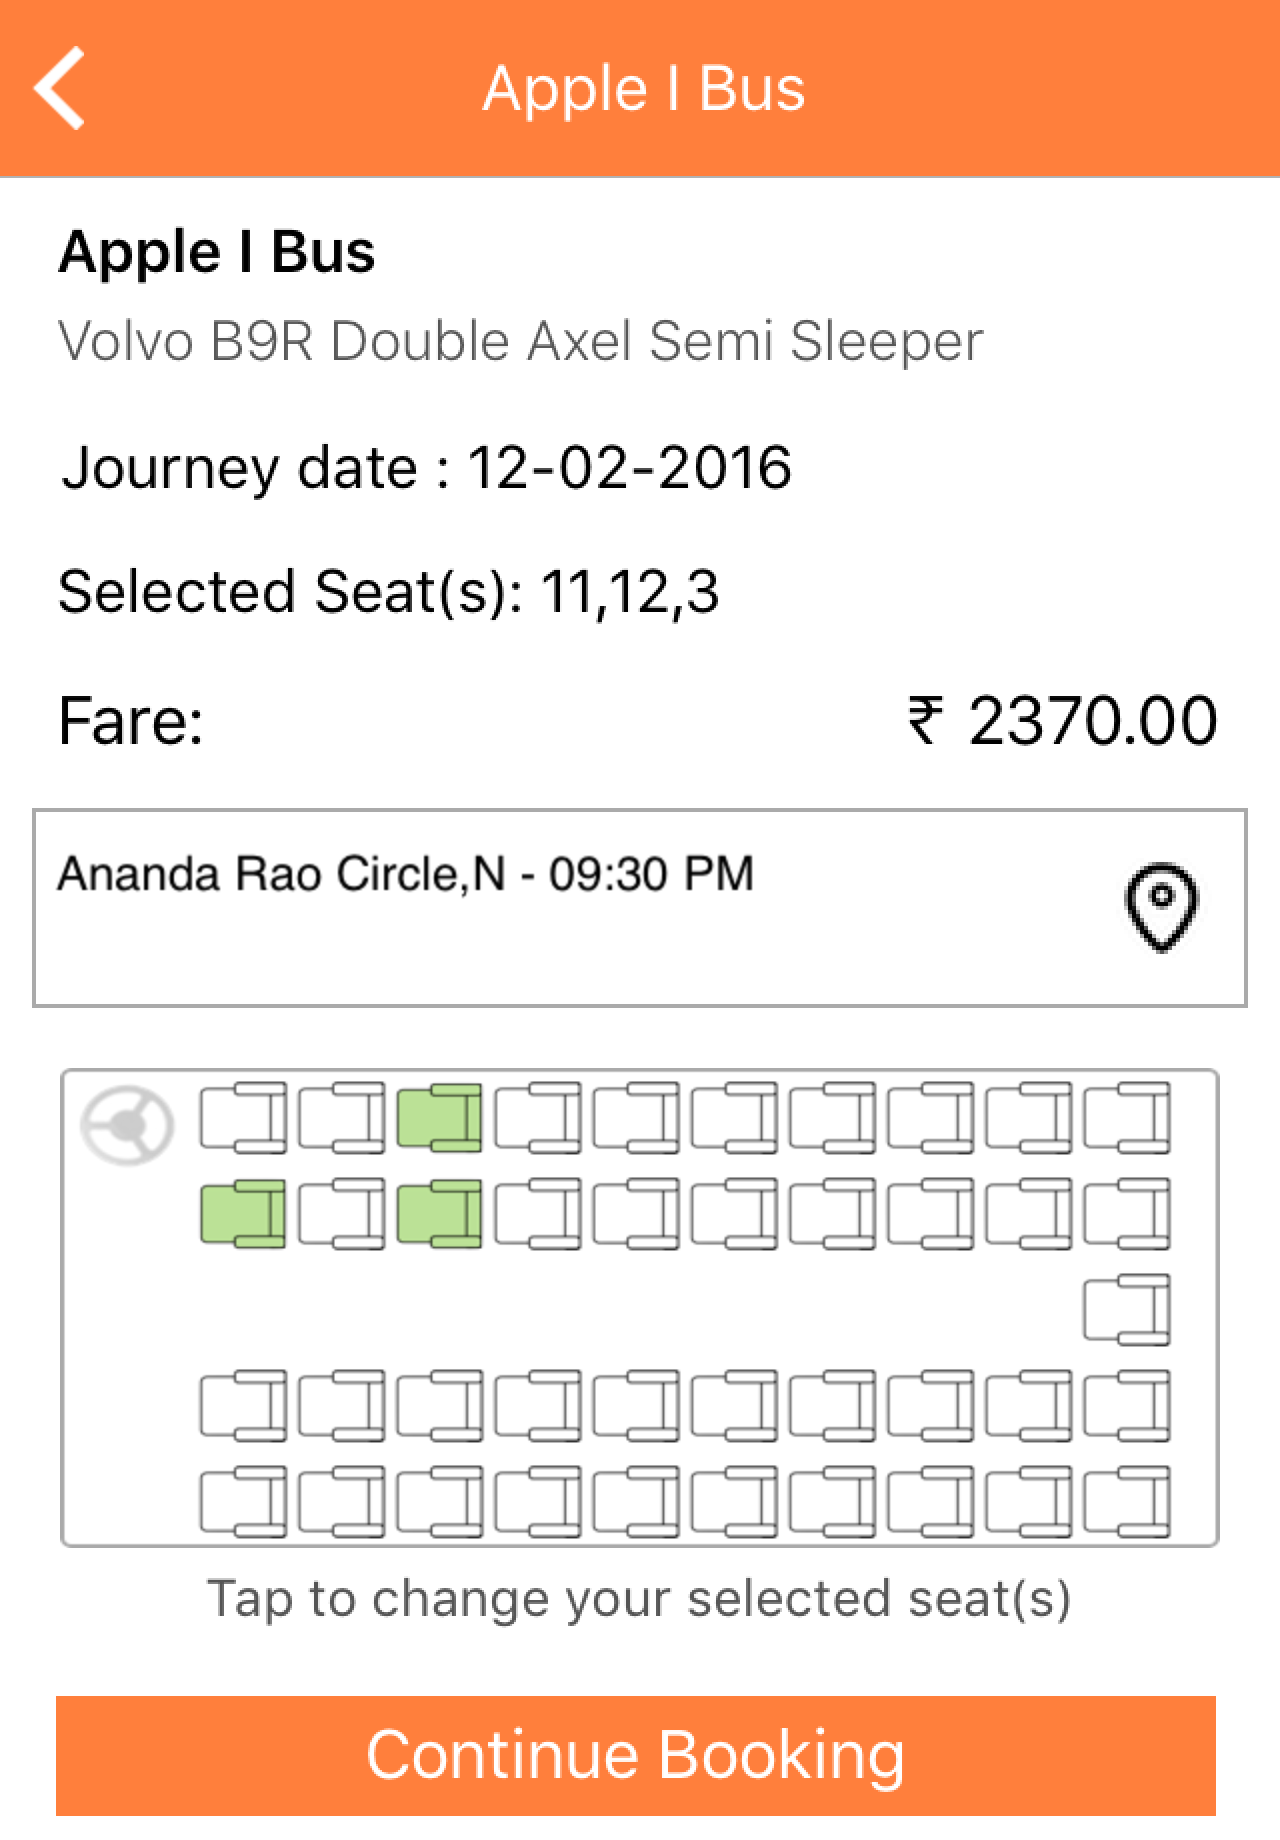Select last seat in top row
The height and width of the screenshot is (1840, 1280).
tap(1128, 1116)
